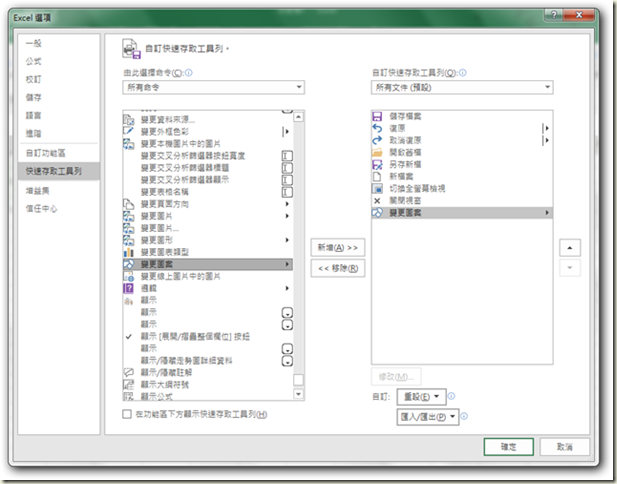Open help with the ? title bar button

554,15
